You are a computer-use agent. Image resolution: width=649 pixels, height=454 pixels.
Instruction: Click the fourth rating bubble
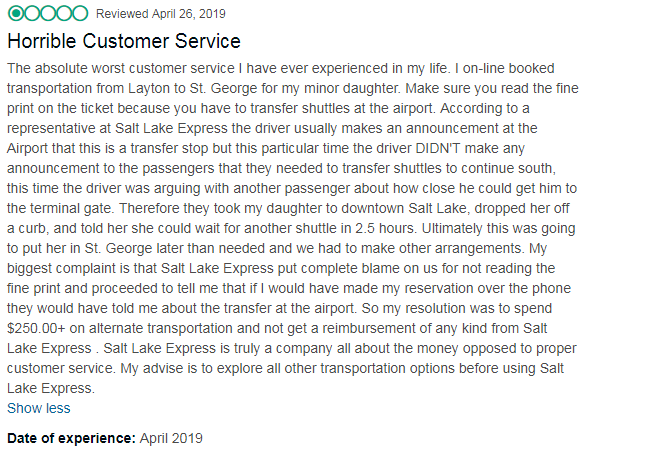tap(64, 14)
